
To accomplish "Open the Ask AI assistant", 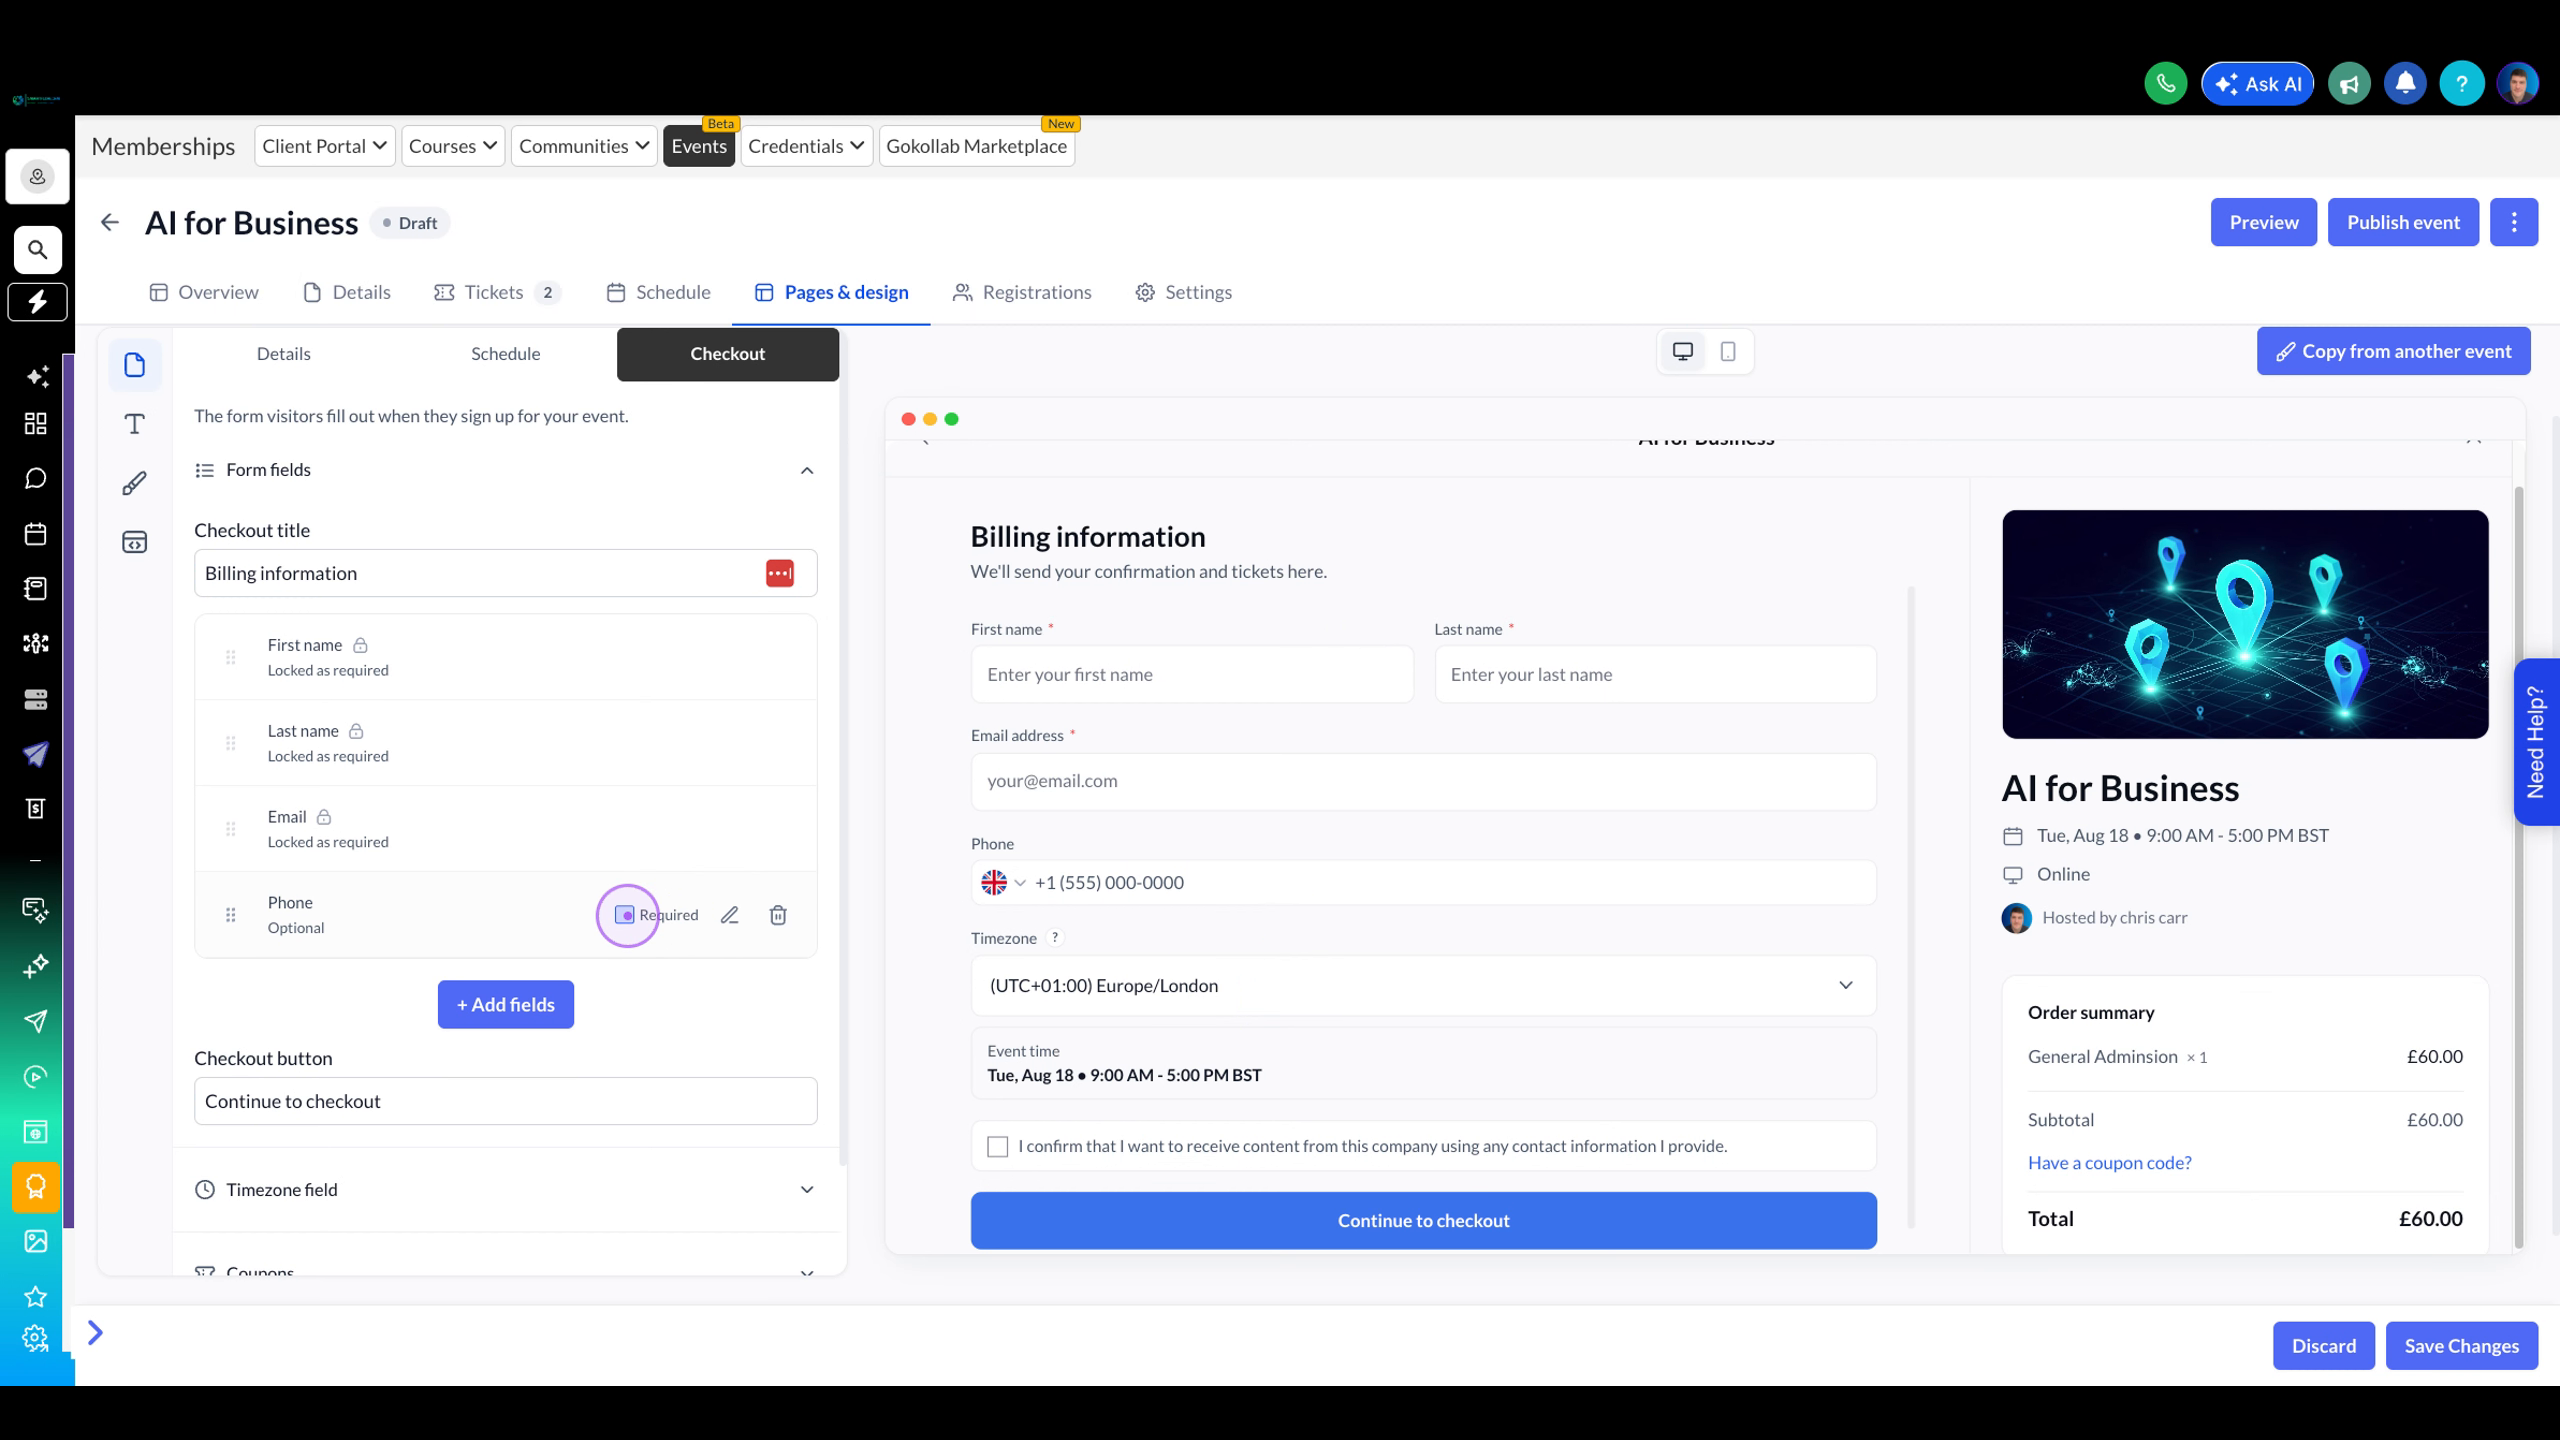I will 2257,84.
